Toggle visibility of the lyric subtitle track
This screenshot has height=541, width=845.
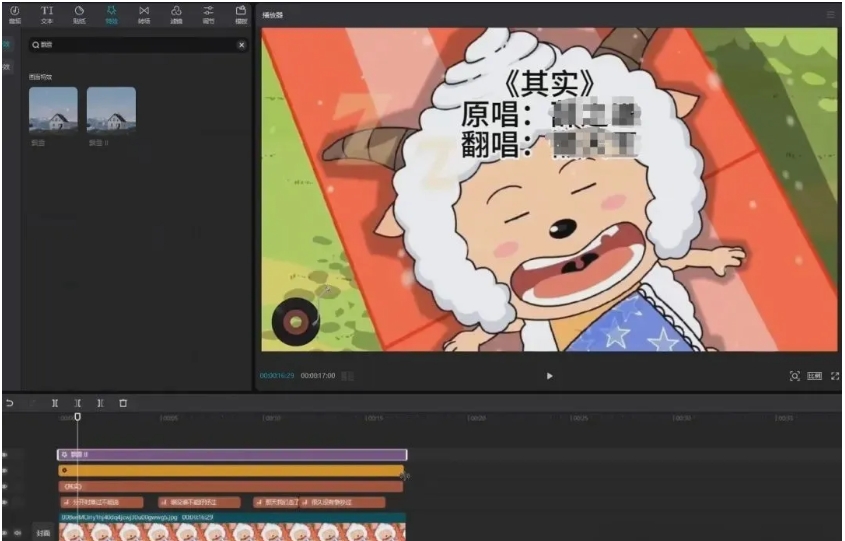pyautogui.click(x=5, y=502)
